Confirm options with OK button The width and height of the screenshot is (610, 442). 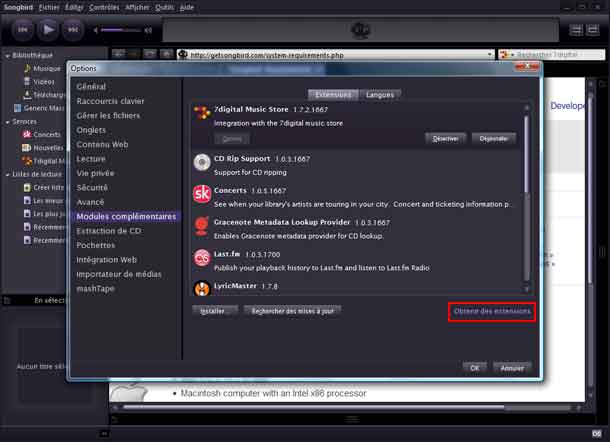point(475,368)
